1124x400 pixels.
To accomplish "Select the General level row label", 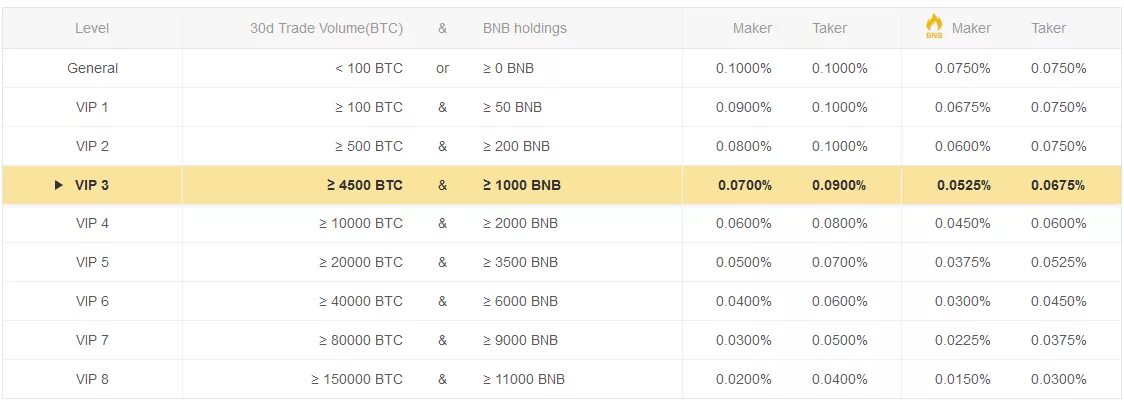I will (92, 69).
